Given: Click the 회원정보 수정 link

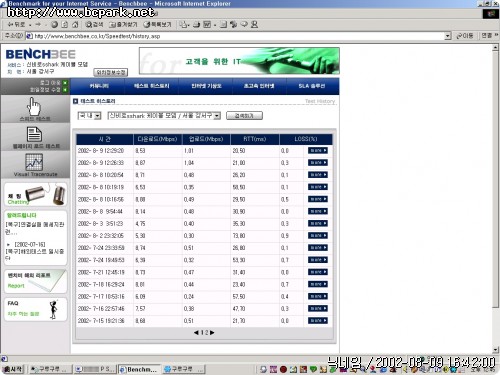Looking at the screenshot, I should [45, 89].
